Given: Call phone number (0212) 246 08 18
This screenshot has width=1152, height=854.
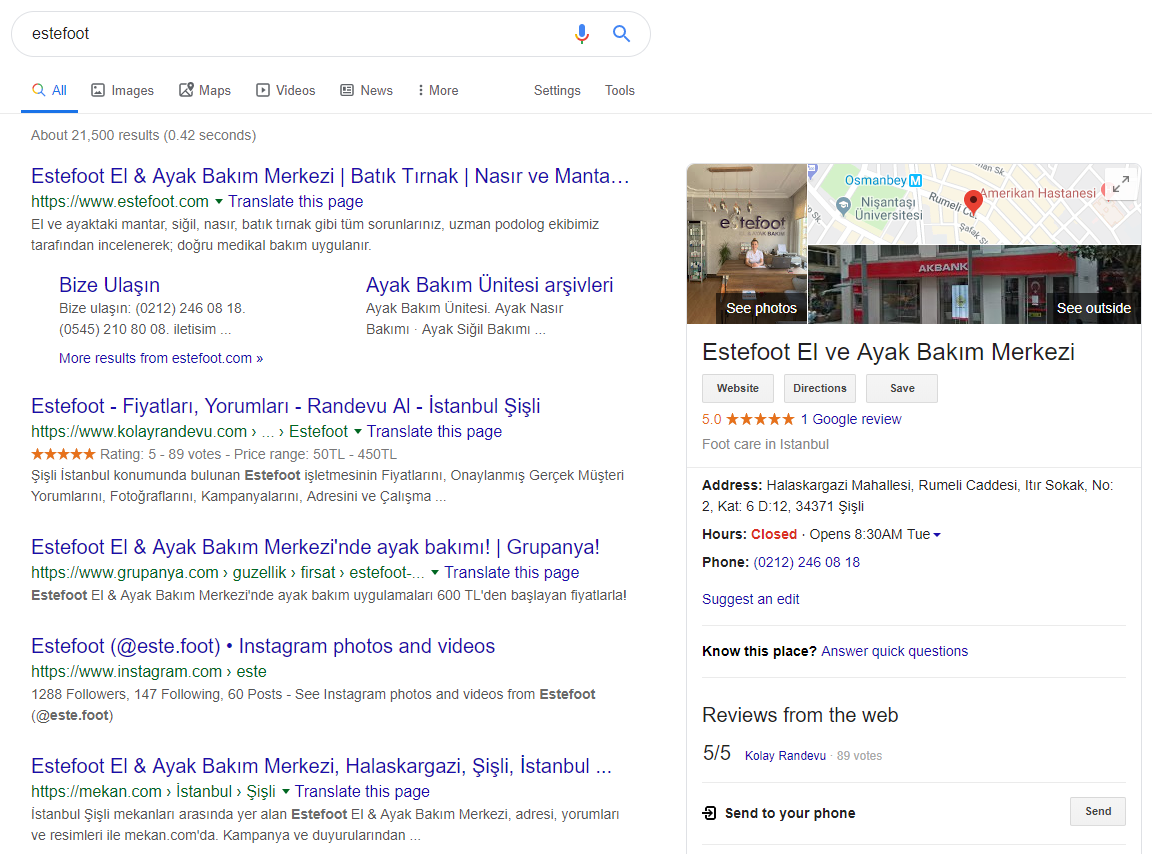Looking at the screenshot, I should point(807,562).
